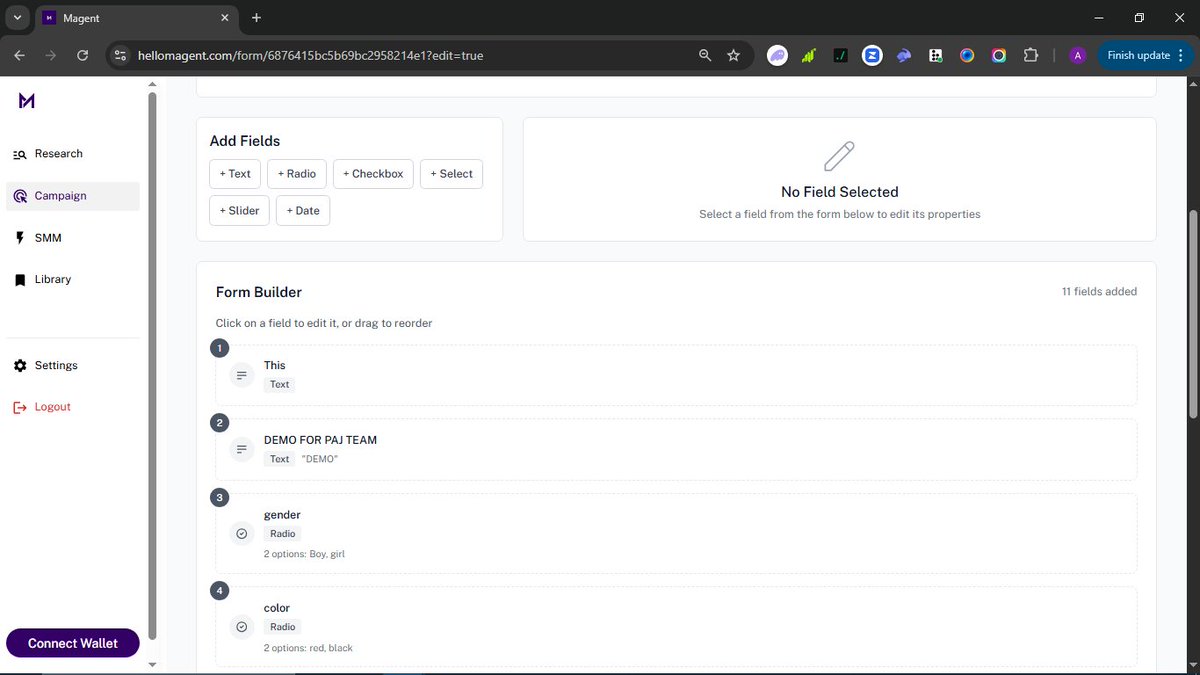Click the pencil icon in No Field Selected panel
The image size is (1200, 675).
click(839, 156)
